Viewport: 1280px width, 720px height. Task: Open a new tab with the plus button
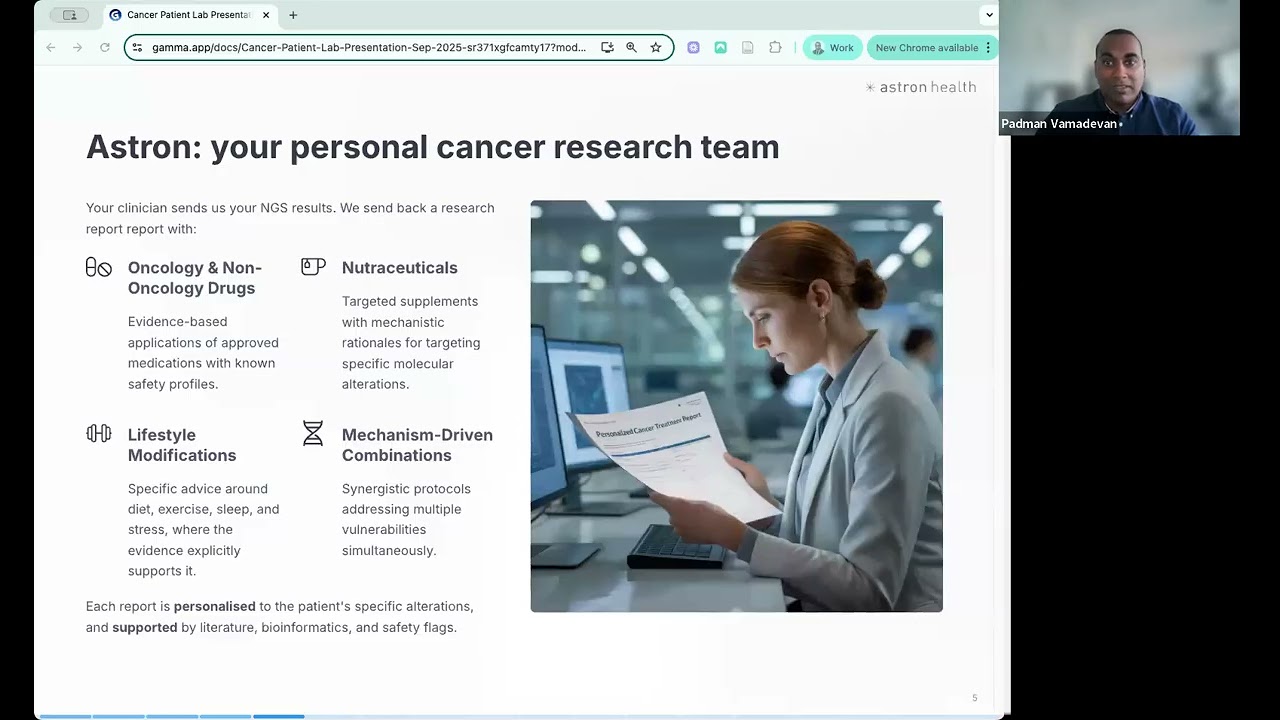click(293, 15)
